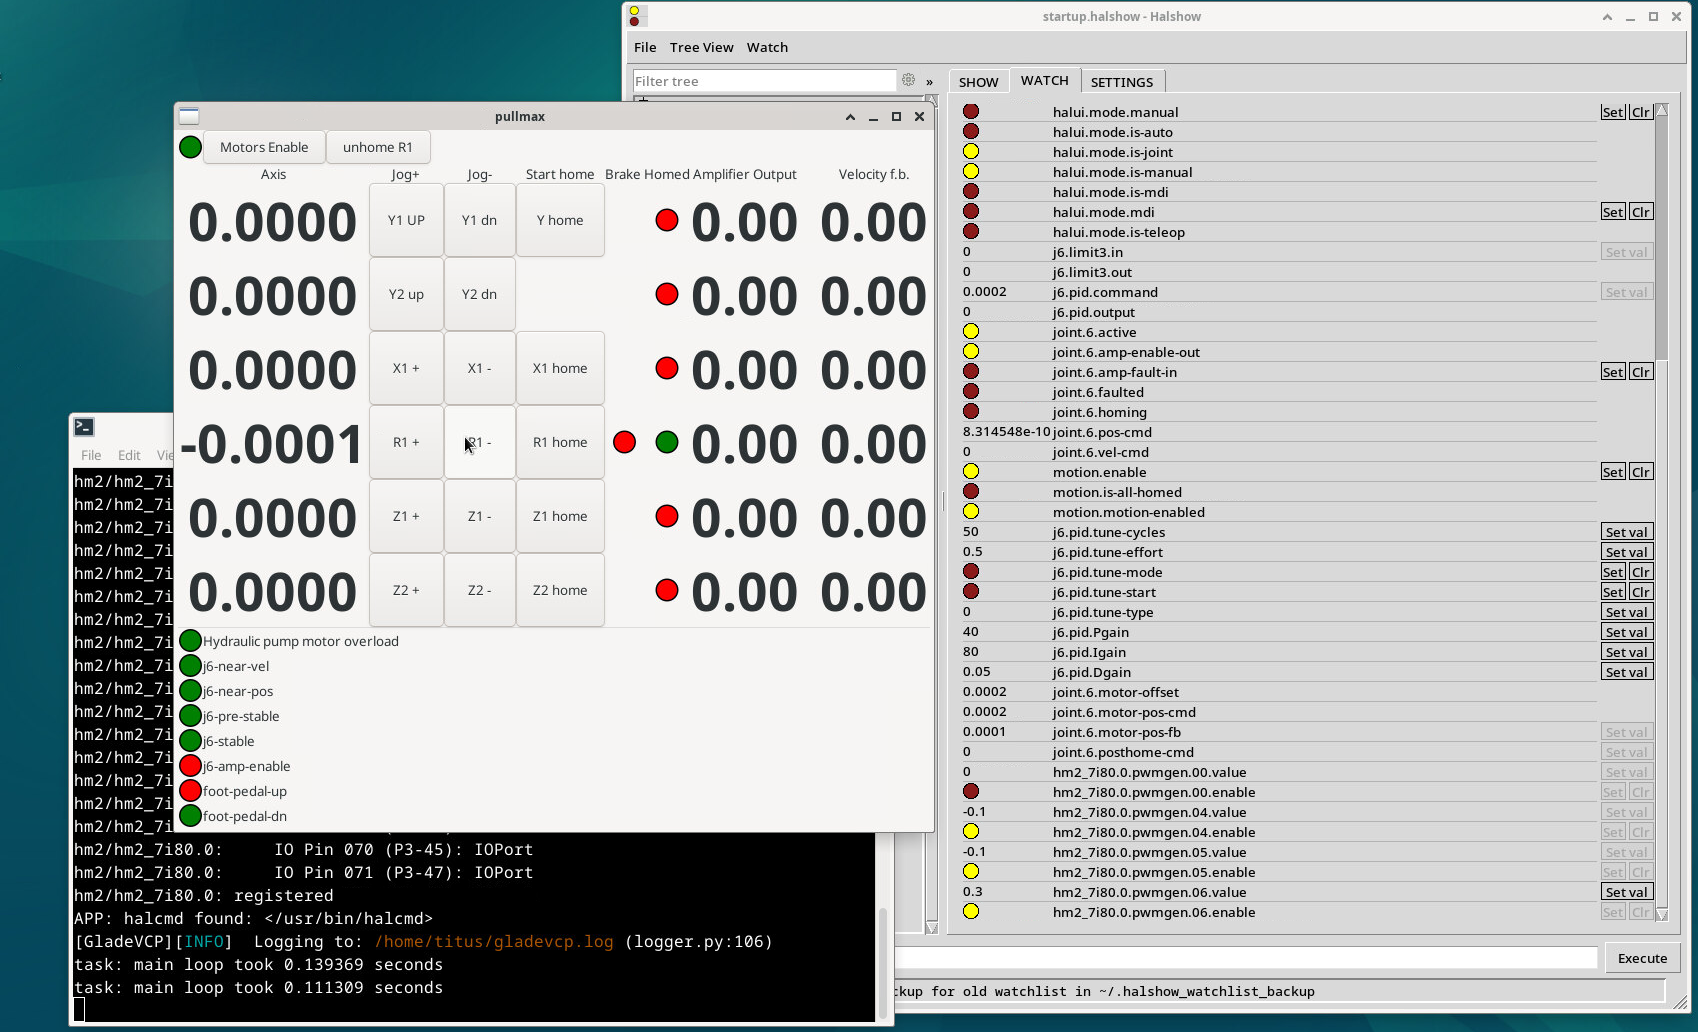Set the halui.mode.manual pin

tap(1612, 112)
